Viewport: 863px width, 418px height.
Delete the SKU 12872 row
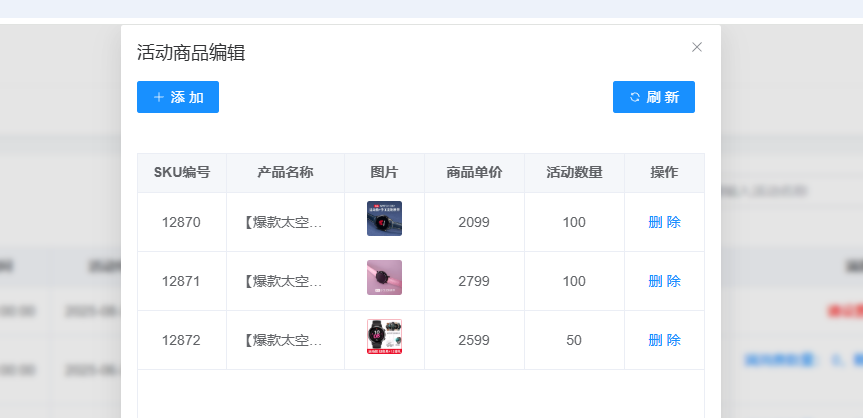[x=664, y=340]
